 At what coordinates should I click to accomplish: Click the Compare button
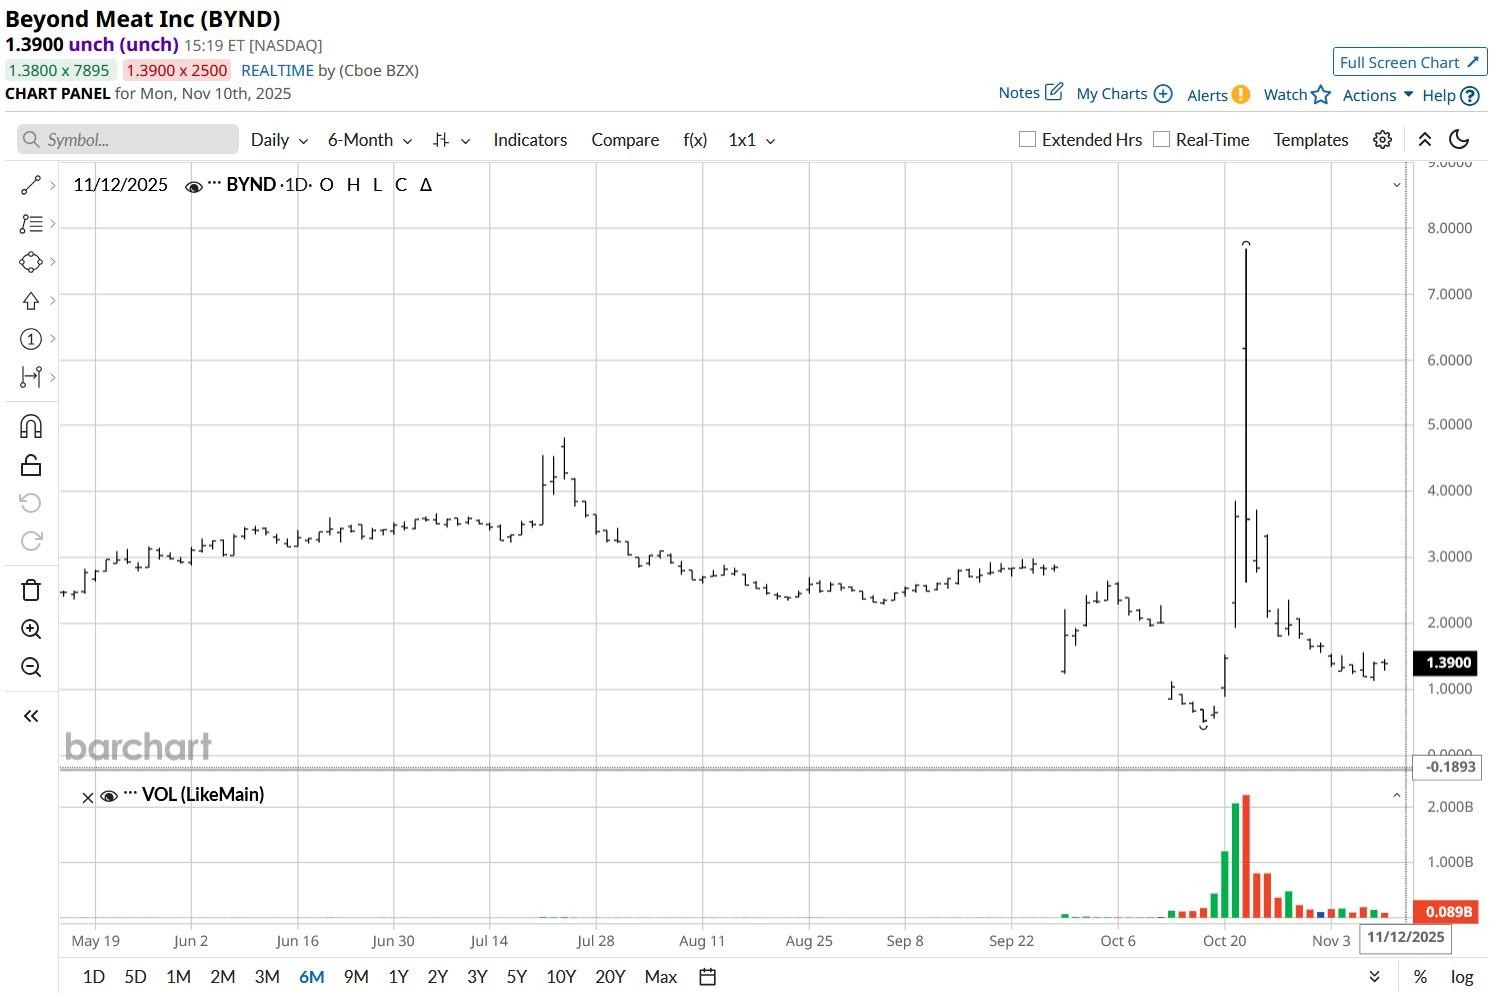click(x=625, y=140)
